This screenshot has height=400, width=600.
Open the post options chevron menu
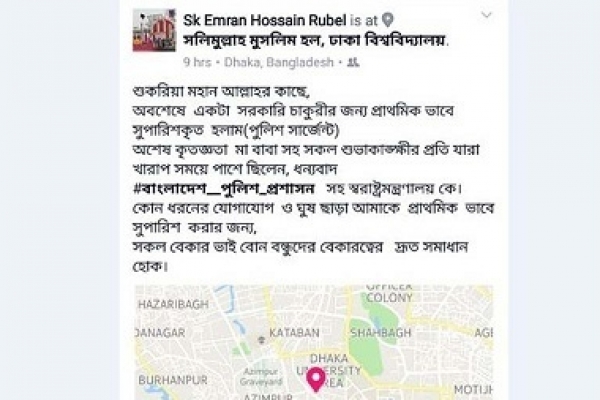pyautogui.click(x=486, y=15)
